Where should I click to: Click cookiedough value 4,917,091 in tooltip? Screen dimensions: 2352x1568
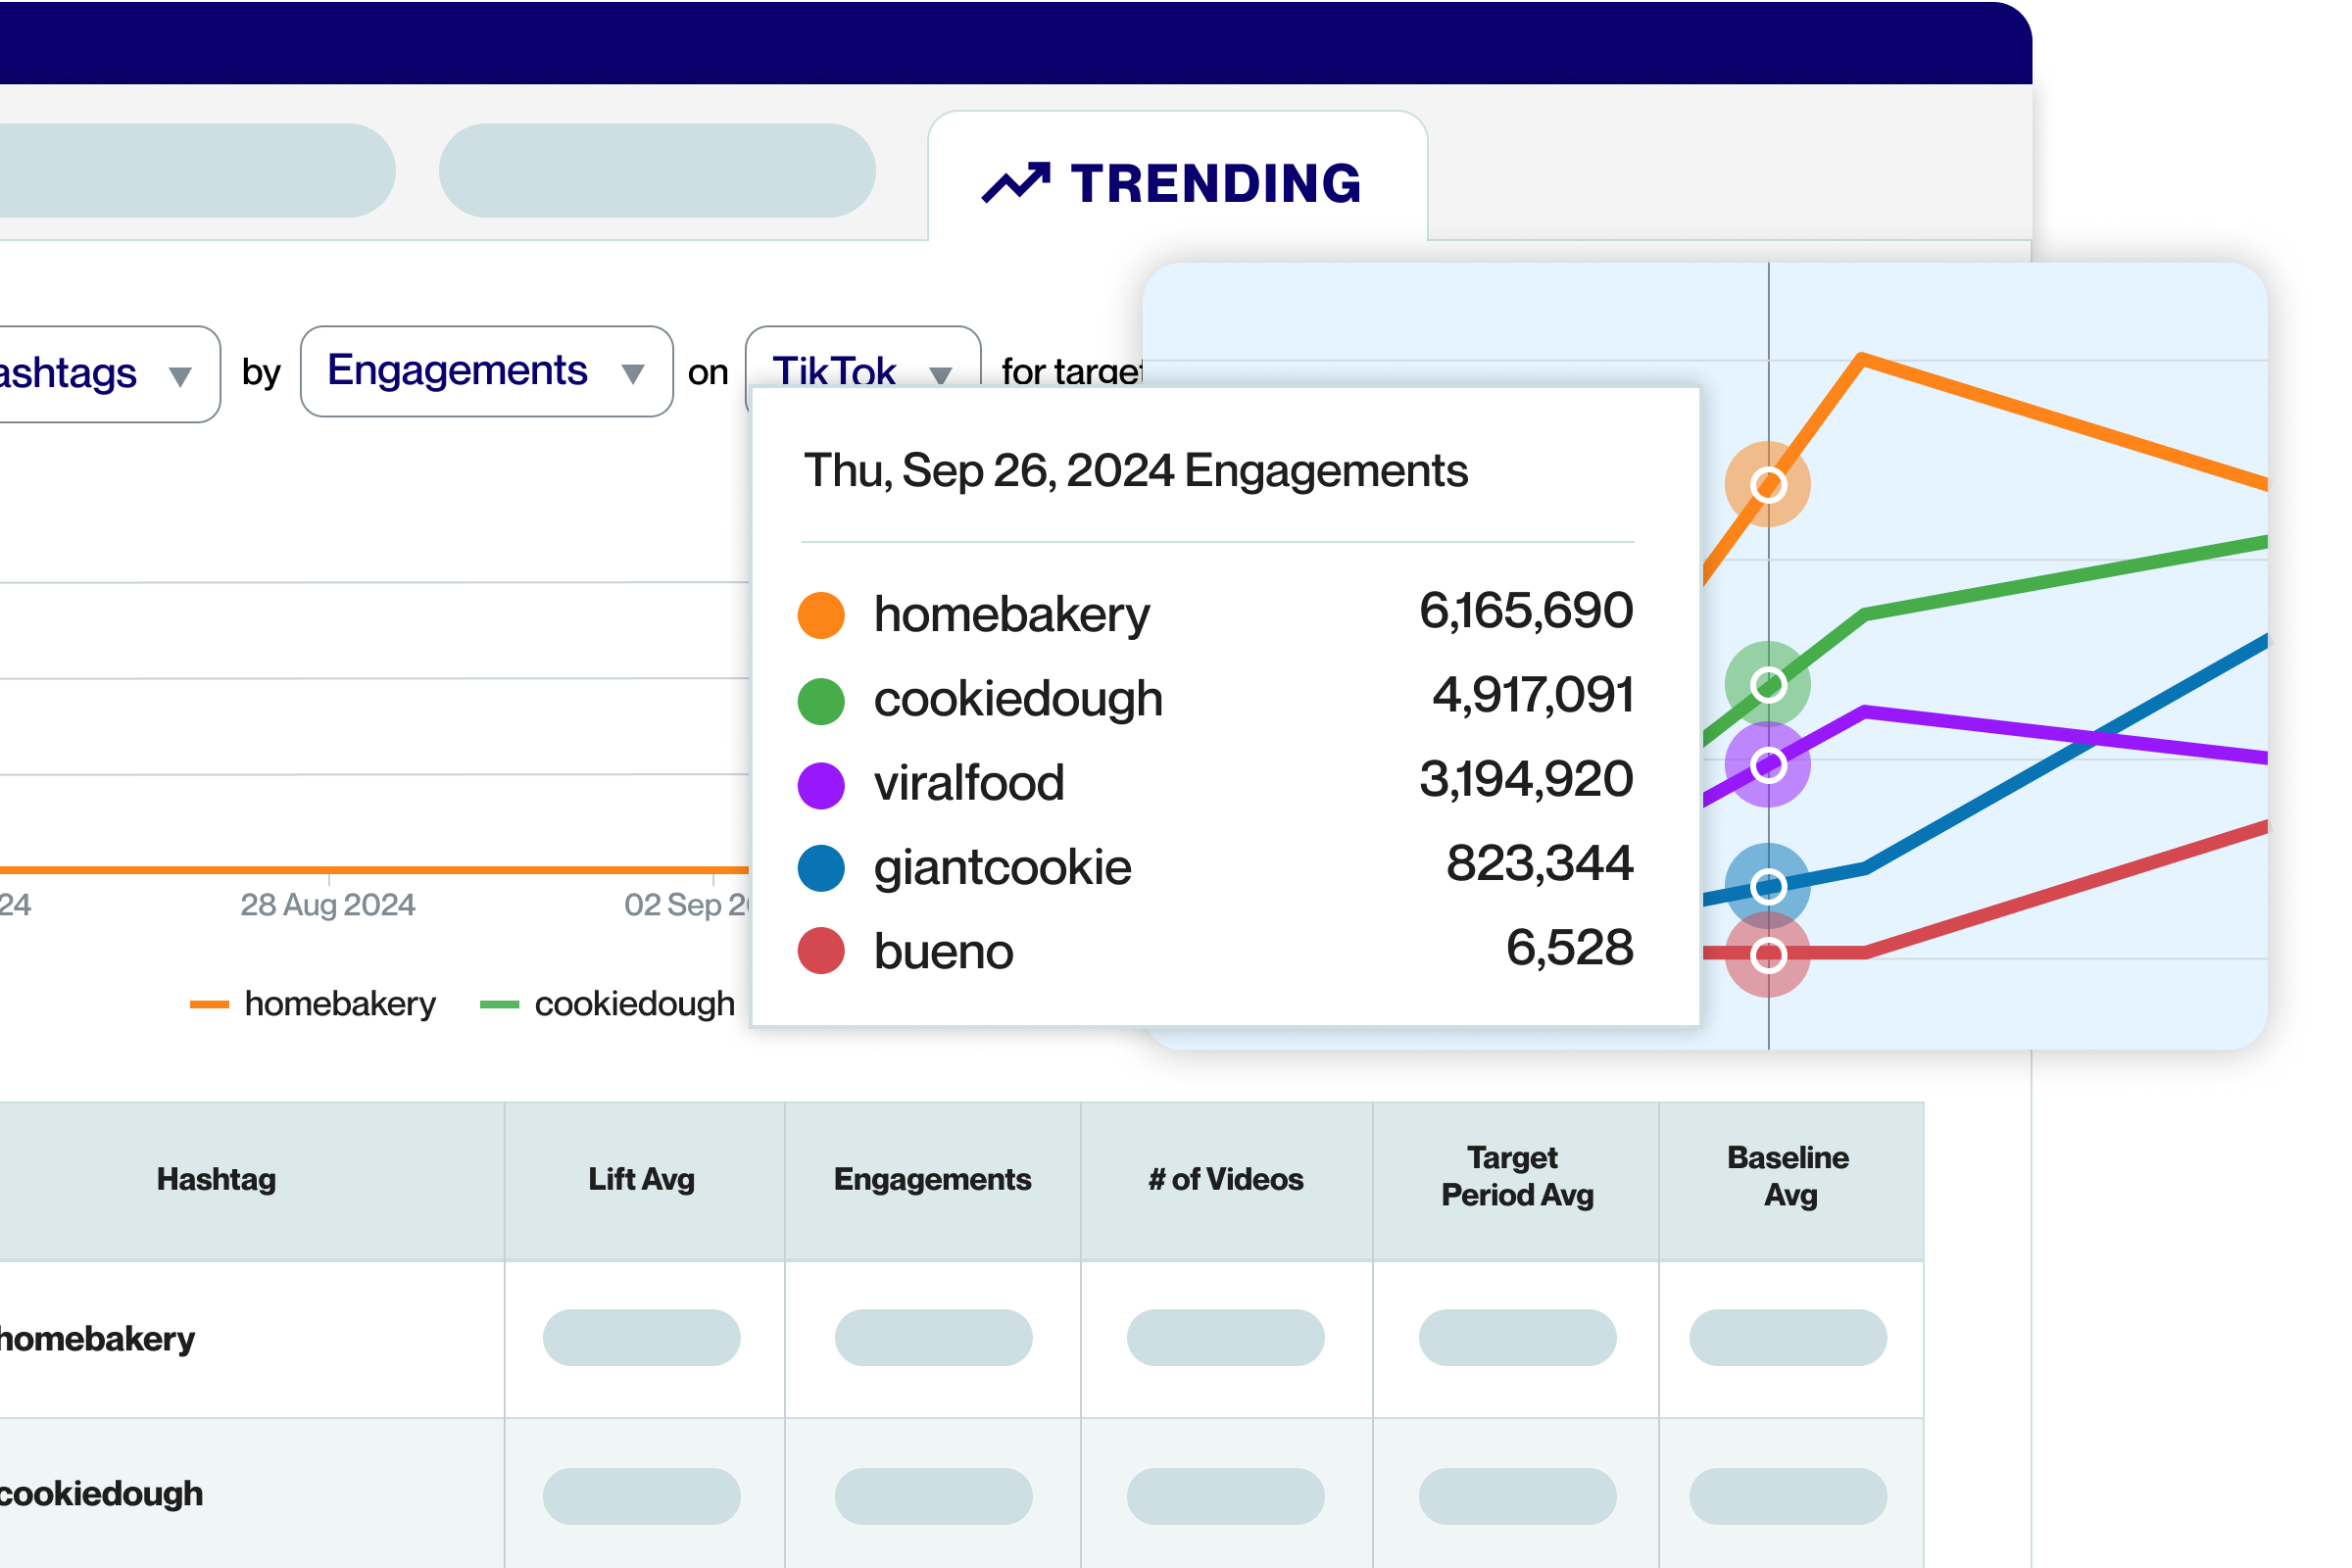pos(1533,695)
